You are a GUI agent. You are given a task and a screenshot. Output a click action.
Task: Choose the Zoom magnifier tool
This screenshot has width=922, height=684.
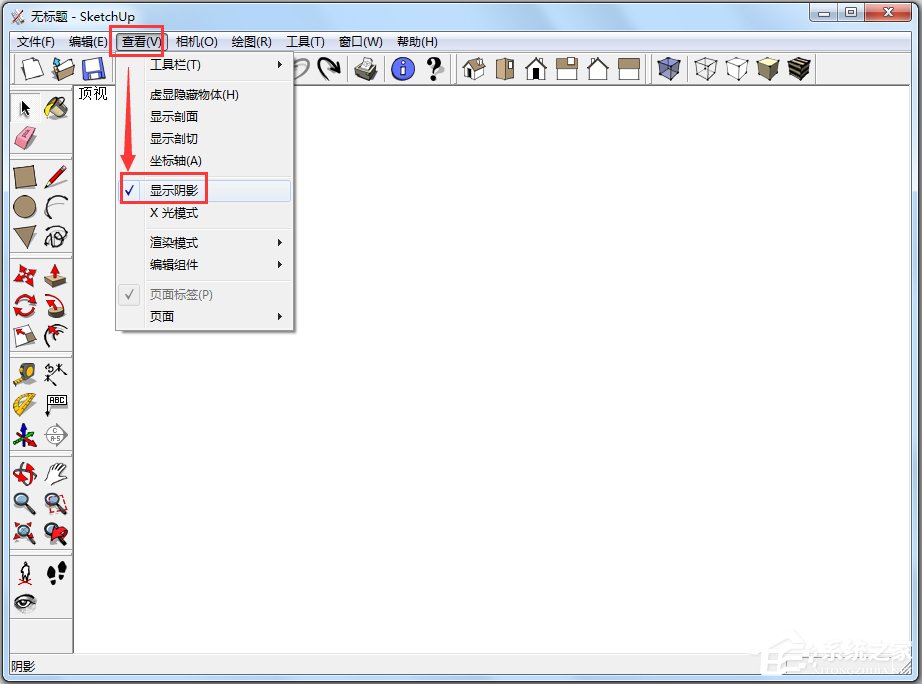25,503
